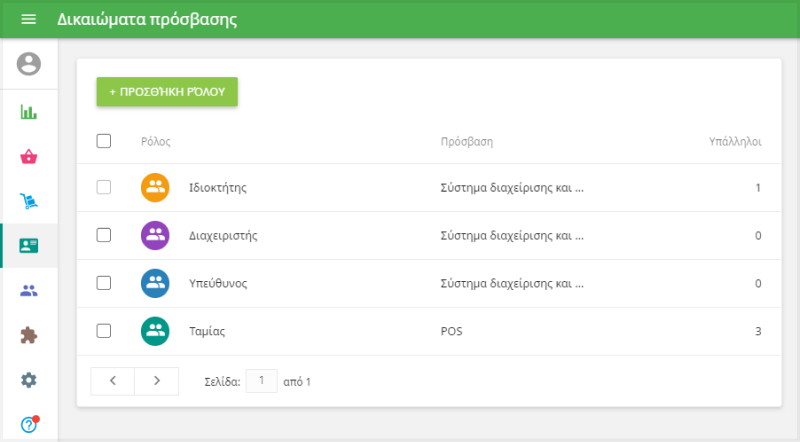The height and width of the screenshot is (442, 800).
Task: Click the ΠΡΟΣΘΗΚΗ ΡΟΛΟΥ button
Action: (x=167, y=91)
